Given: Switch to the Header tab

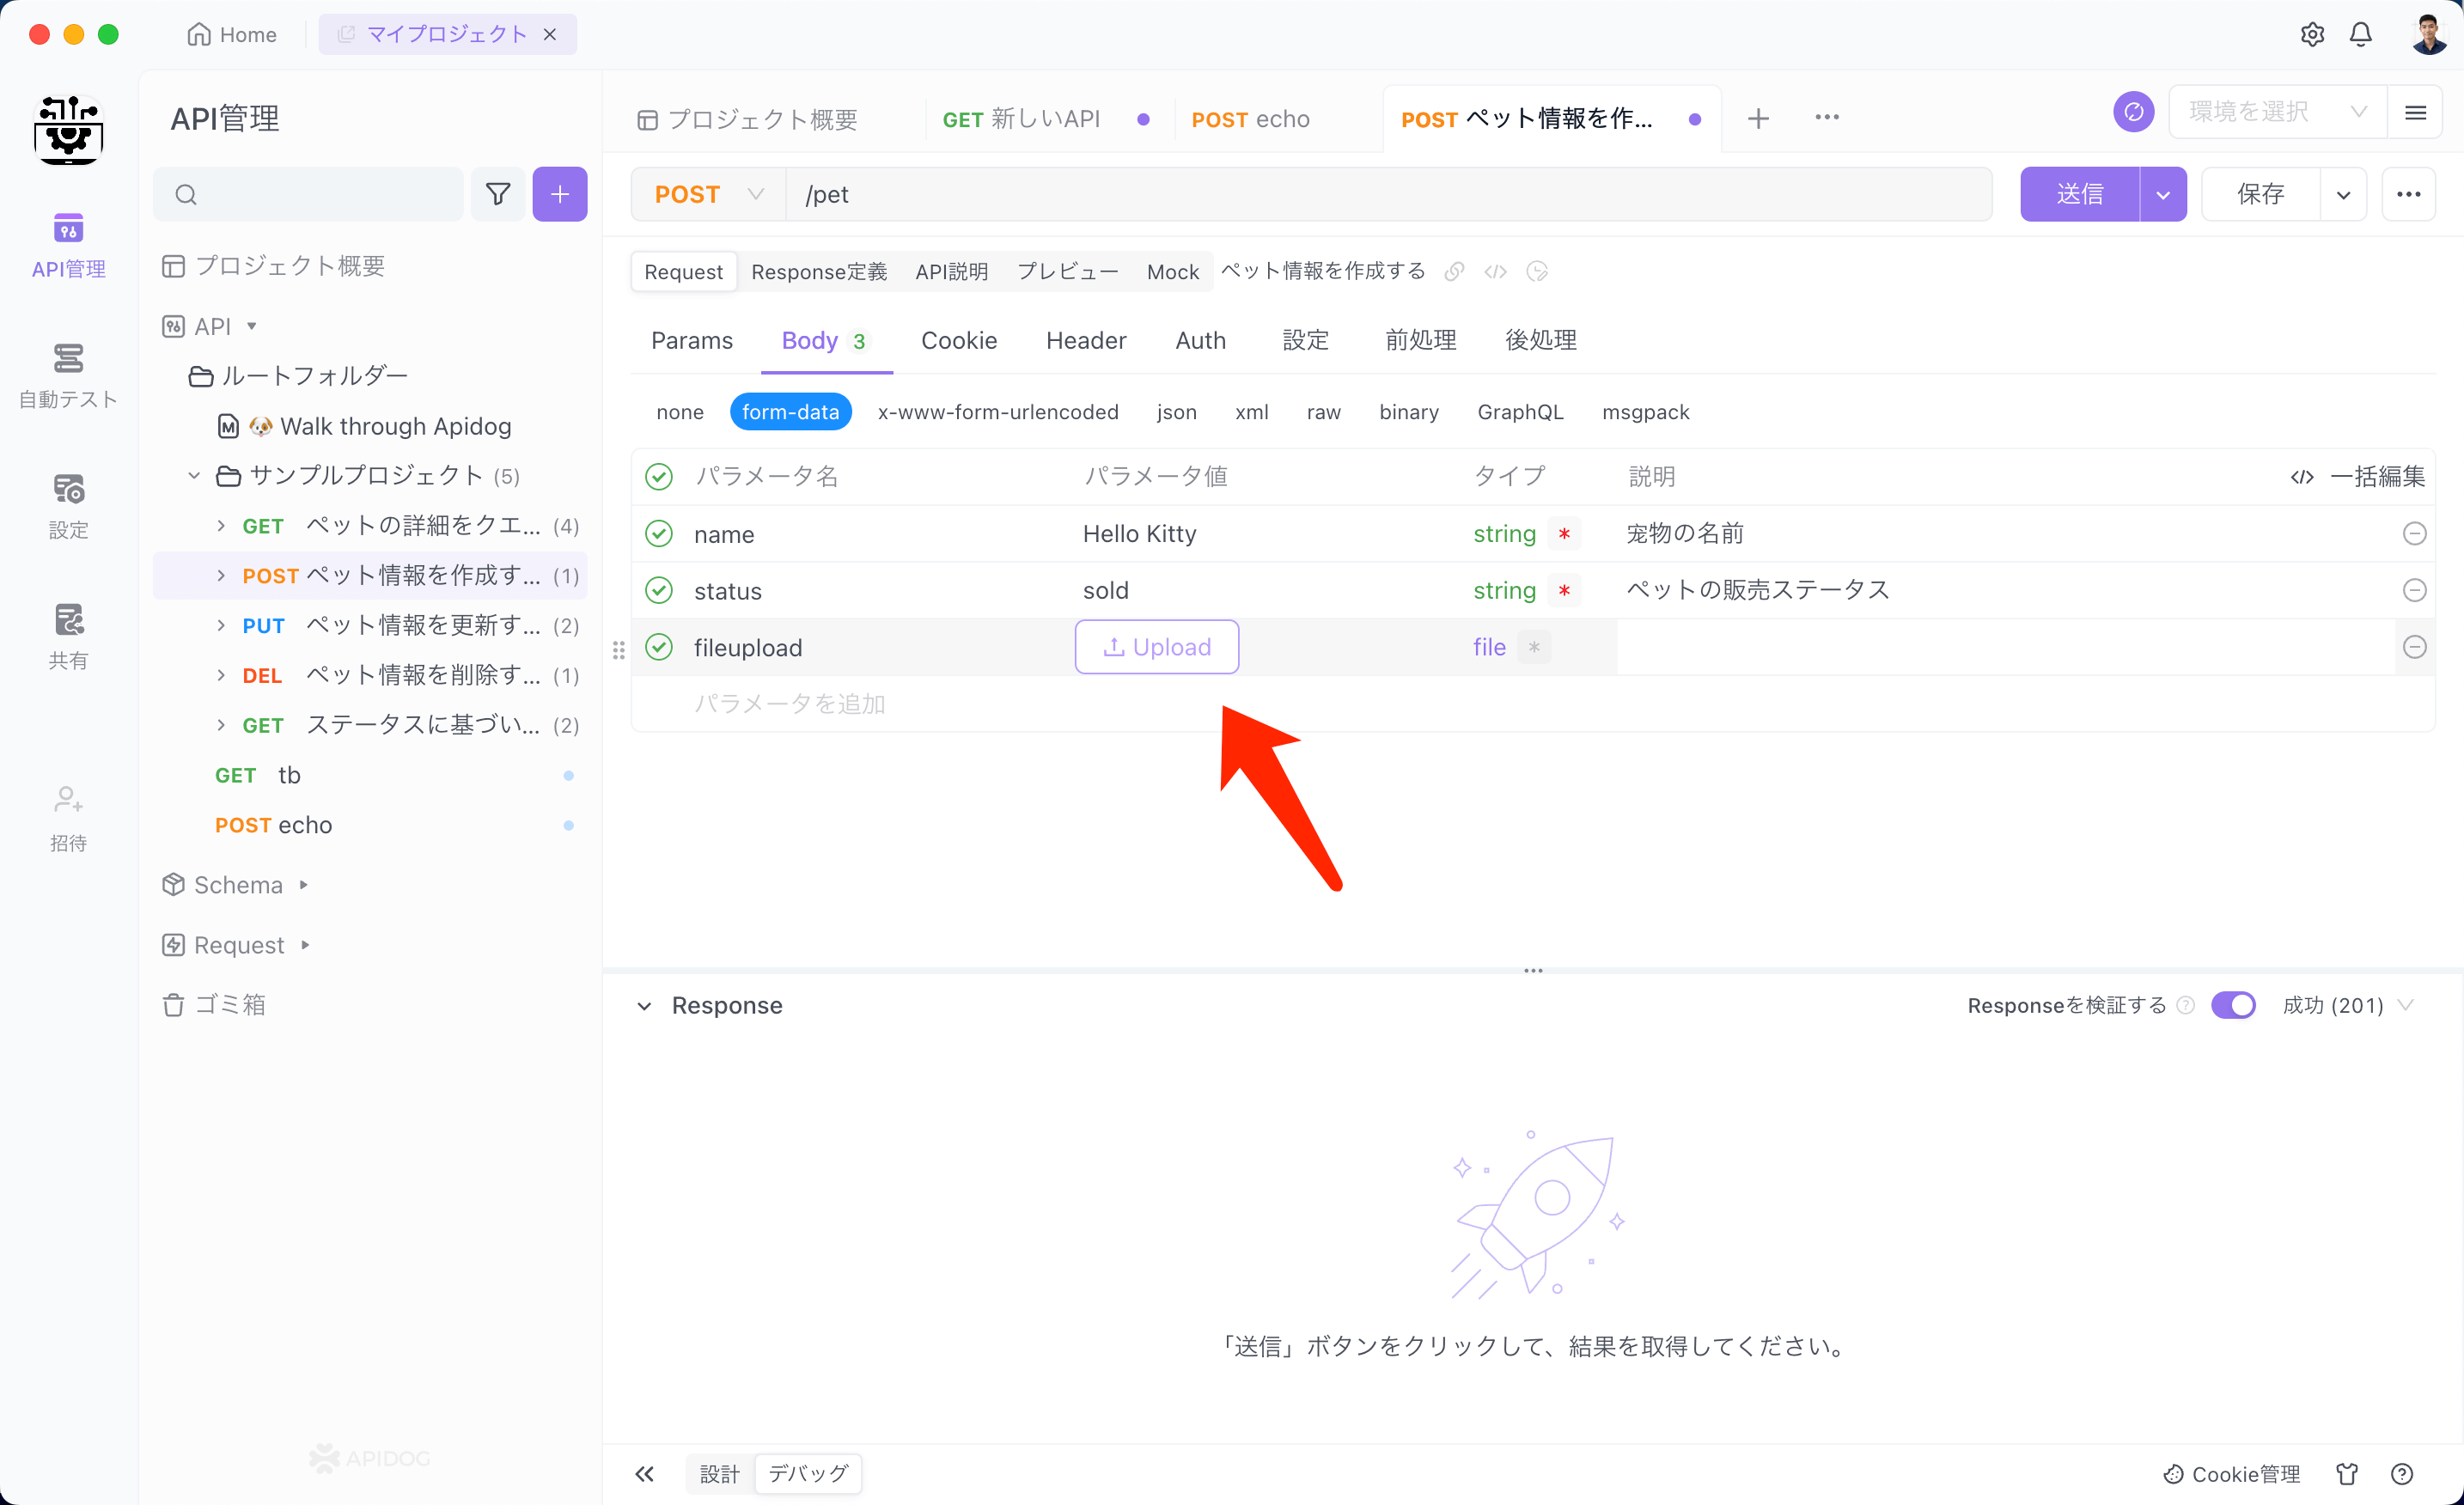Looking at the screenshot, I should [1086, 340].
